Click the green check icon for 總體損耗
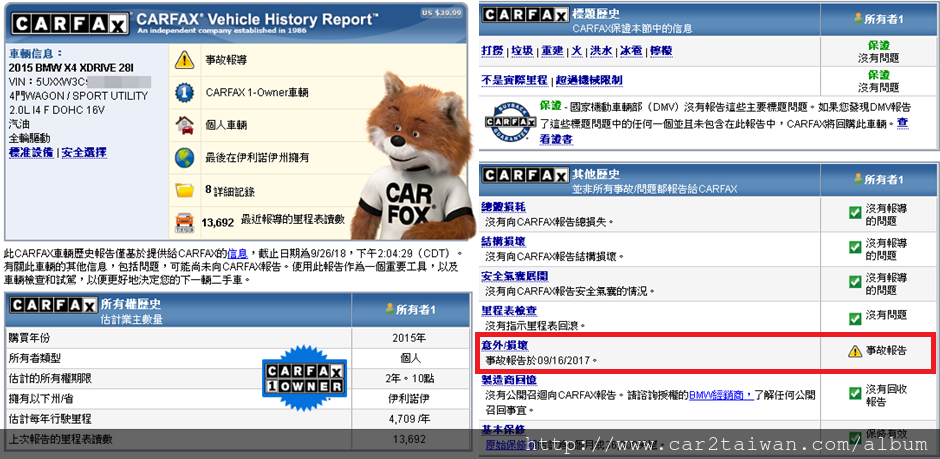The width and height of the screenshot is (940, 459). [855, 212]
